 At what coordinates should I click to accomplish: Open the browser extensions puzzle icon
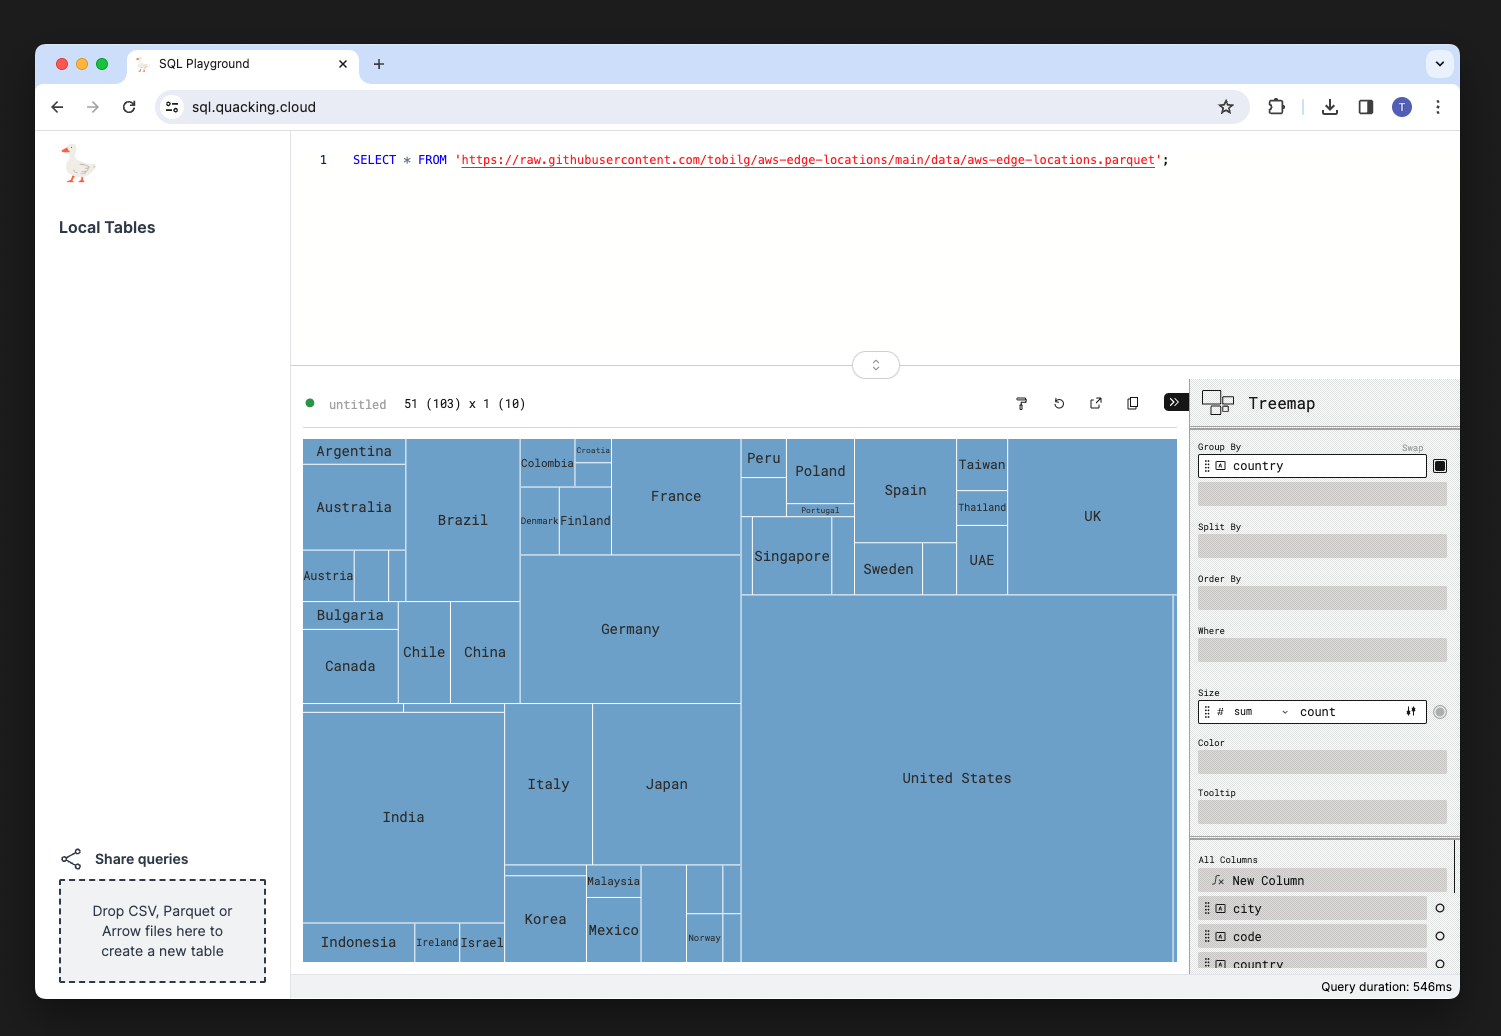[x=1276, y=107]
